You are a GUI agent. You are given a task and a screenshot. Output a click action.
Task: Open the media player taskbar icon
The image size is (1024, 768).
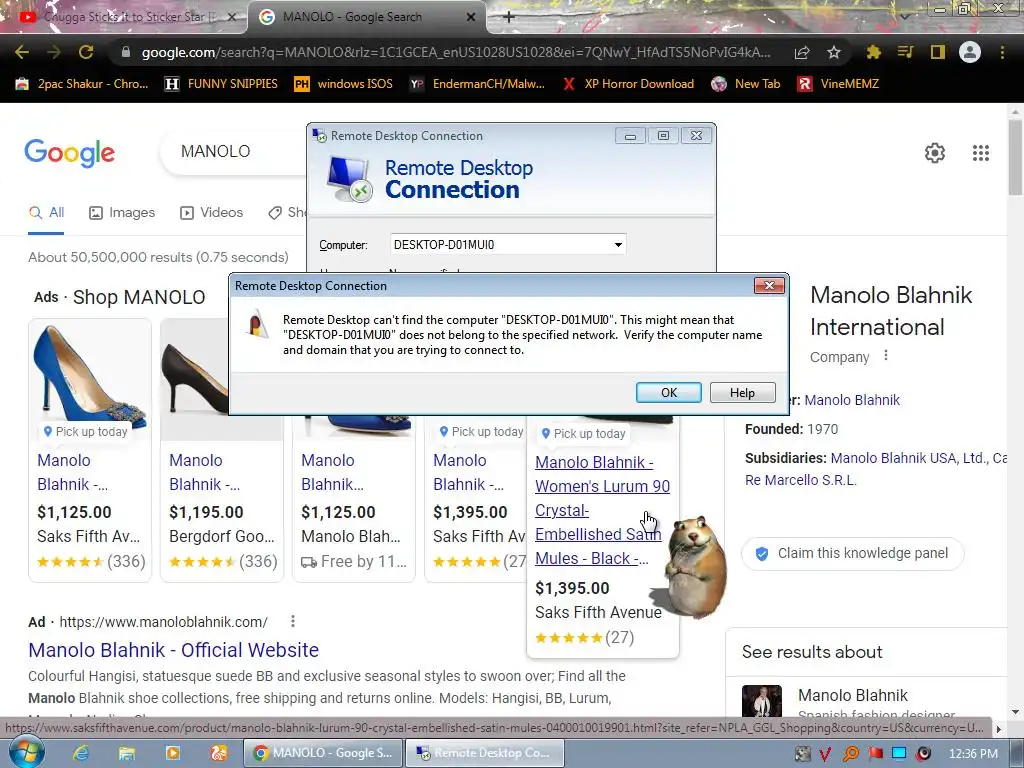pyautogui.click(x=172, y=754)
